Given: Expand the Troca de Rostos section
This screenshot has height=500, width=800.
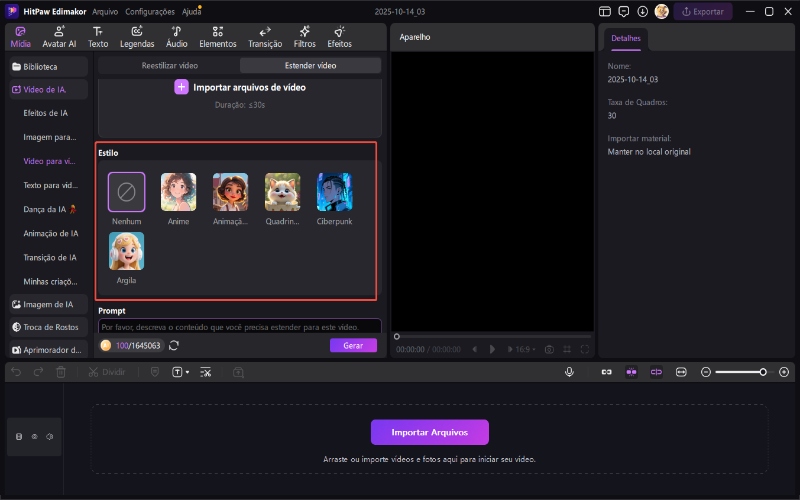Looking at the screenshot, I should [x=48, y=327].
